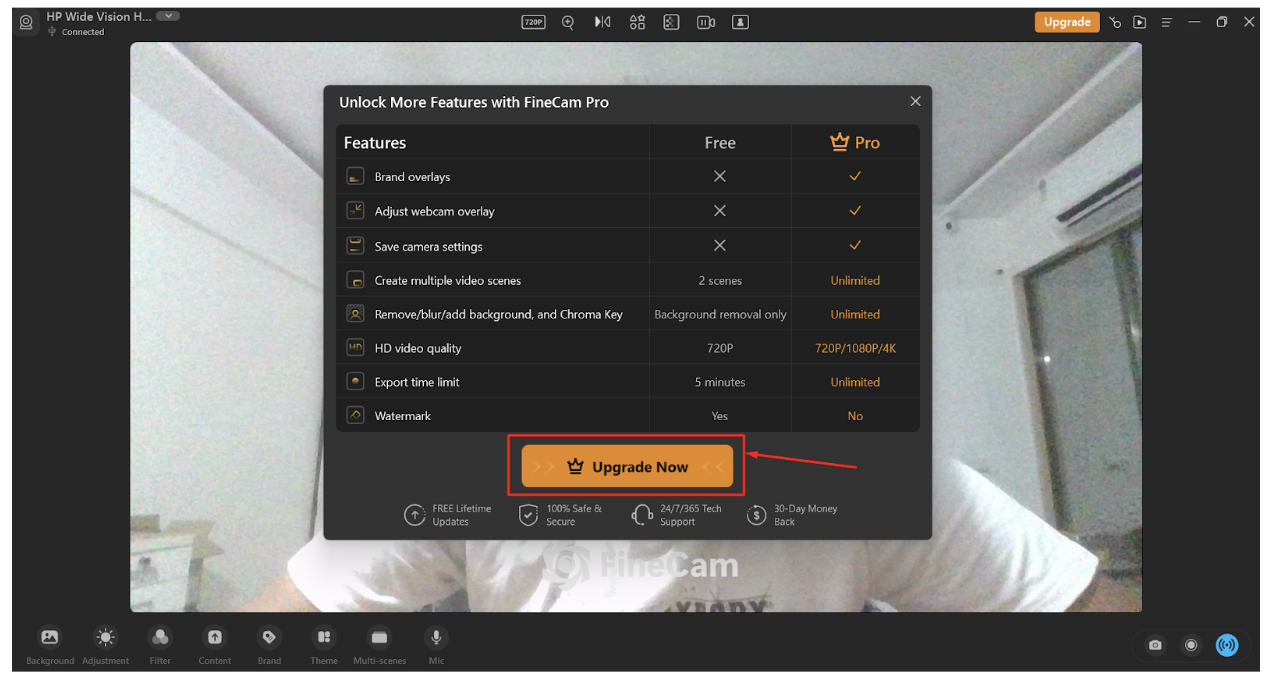Start recording with the record icon

click(x=1190, y=645)
